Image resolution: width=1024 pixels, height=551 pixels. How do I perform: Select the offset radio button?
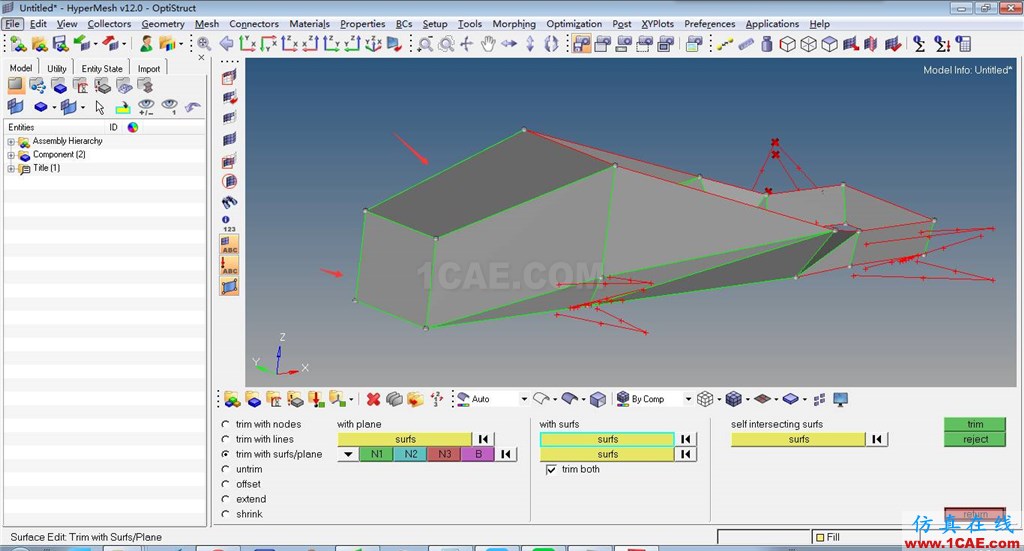tap(225, 484)
